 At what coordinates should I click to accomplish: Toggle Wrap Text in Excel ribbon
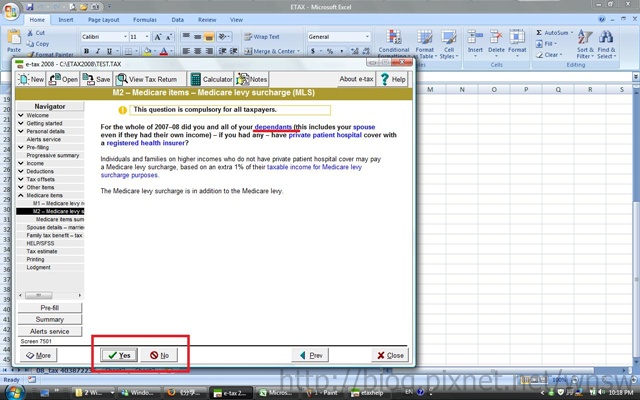pos(262,37)
